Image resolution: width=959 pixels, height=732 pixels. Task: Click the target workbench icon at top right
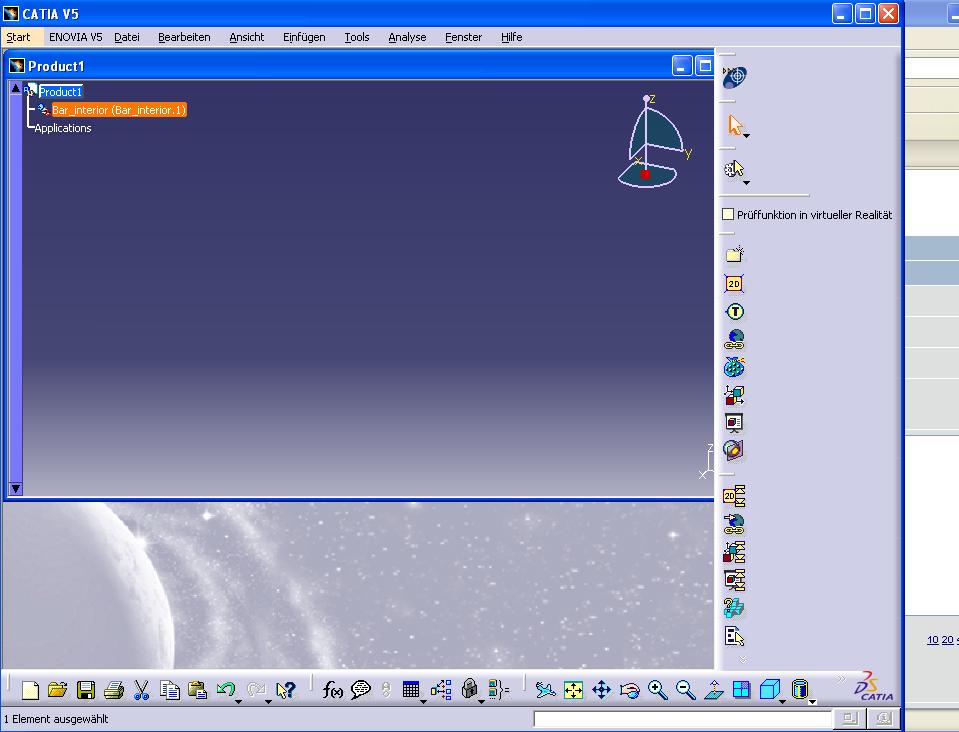click(x=735, y=76)
